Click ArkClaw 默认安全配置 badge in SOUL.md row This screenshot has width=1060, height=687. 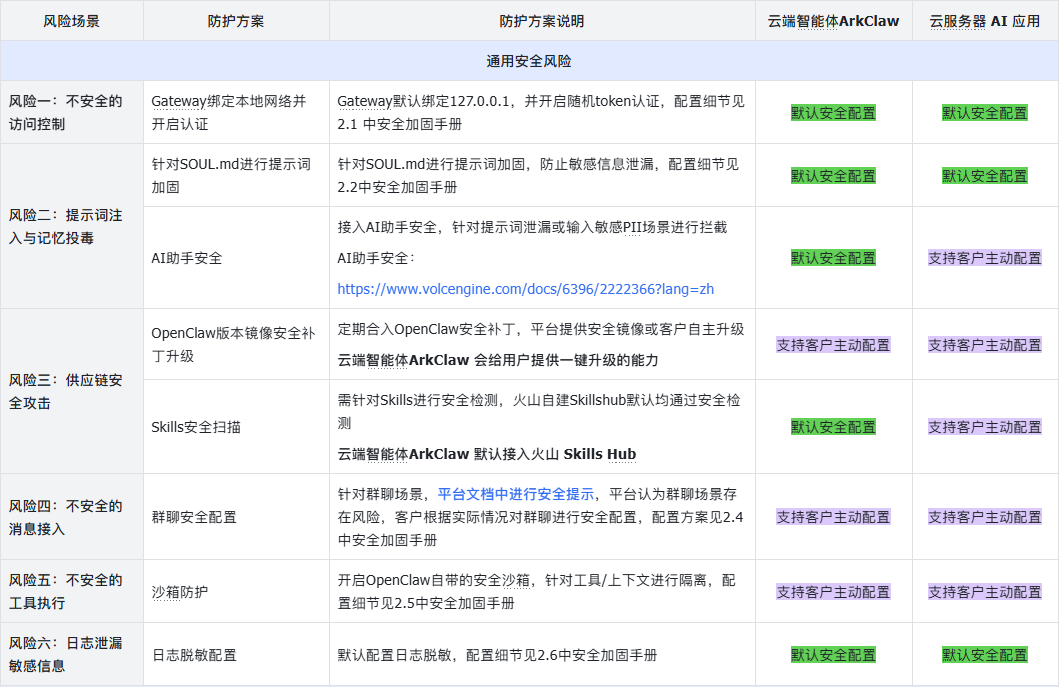point(834,176)
